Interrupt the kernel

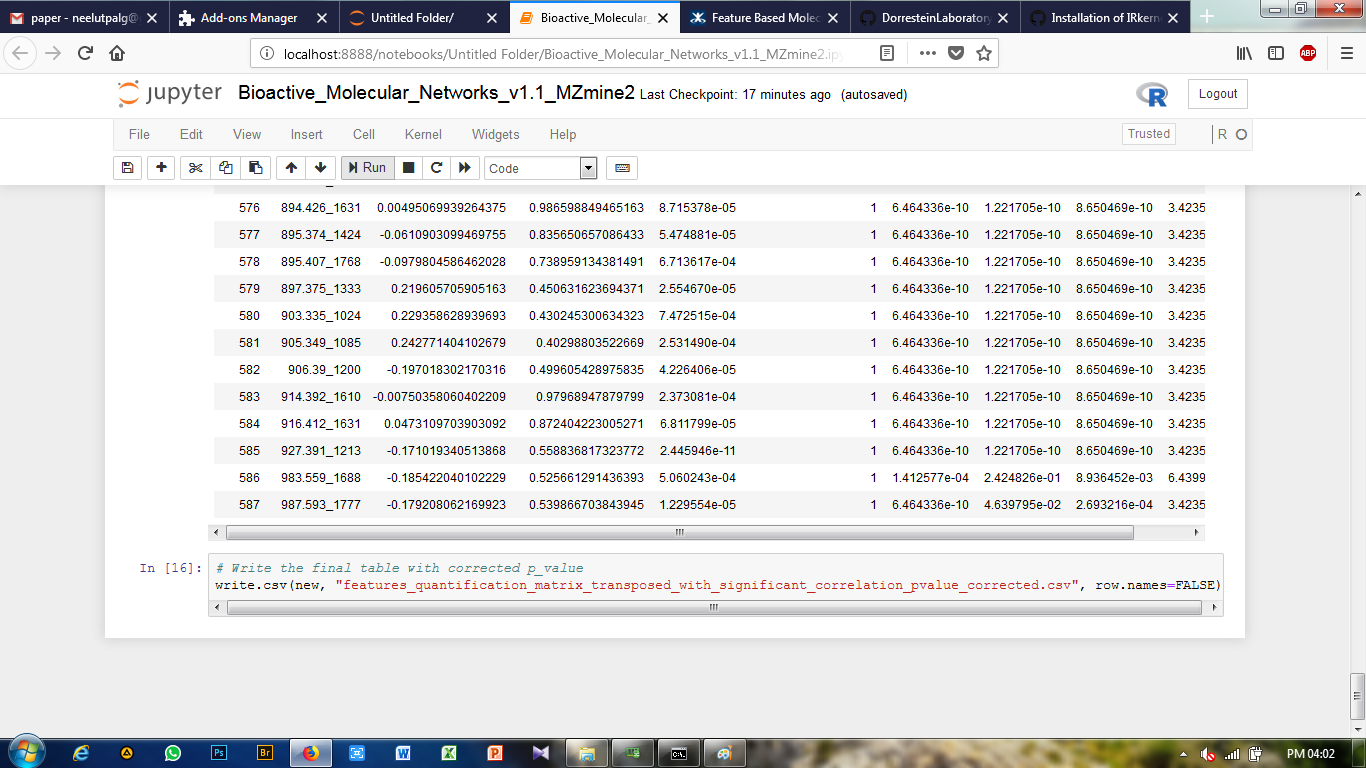tap(408, 168)
